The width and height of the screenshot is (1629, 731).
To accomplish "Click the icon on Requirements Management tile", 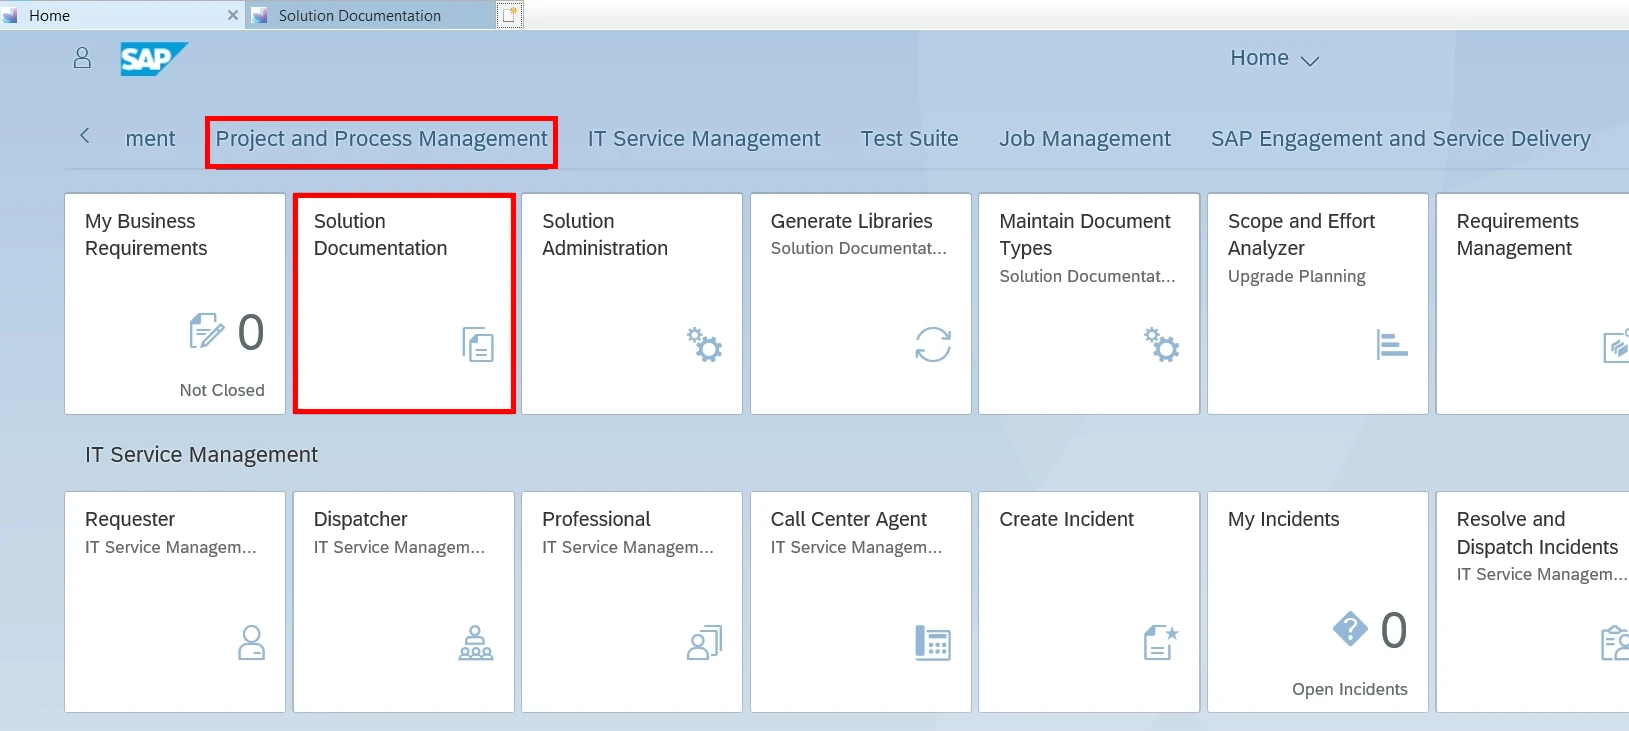I will point(1616,345).
